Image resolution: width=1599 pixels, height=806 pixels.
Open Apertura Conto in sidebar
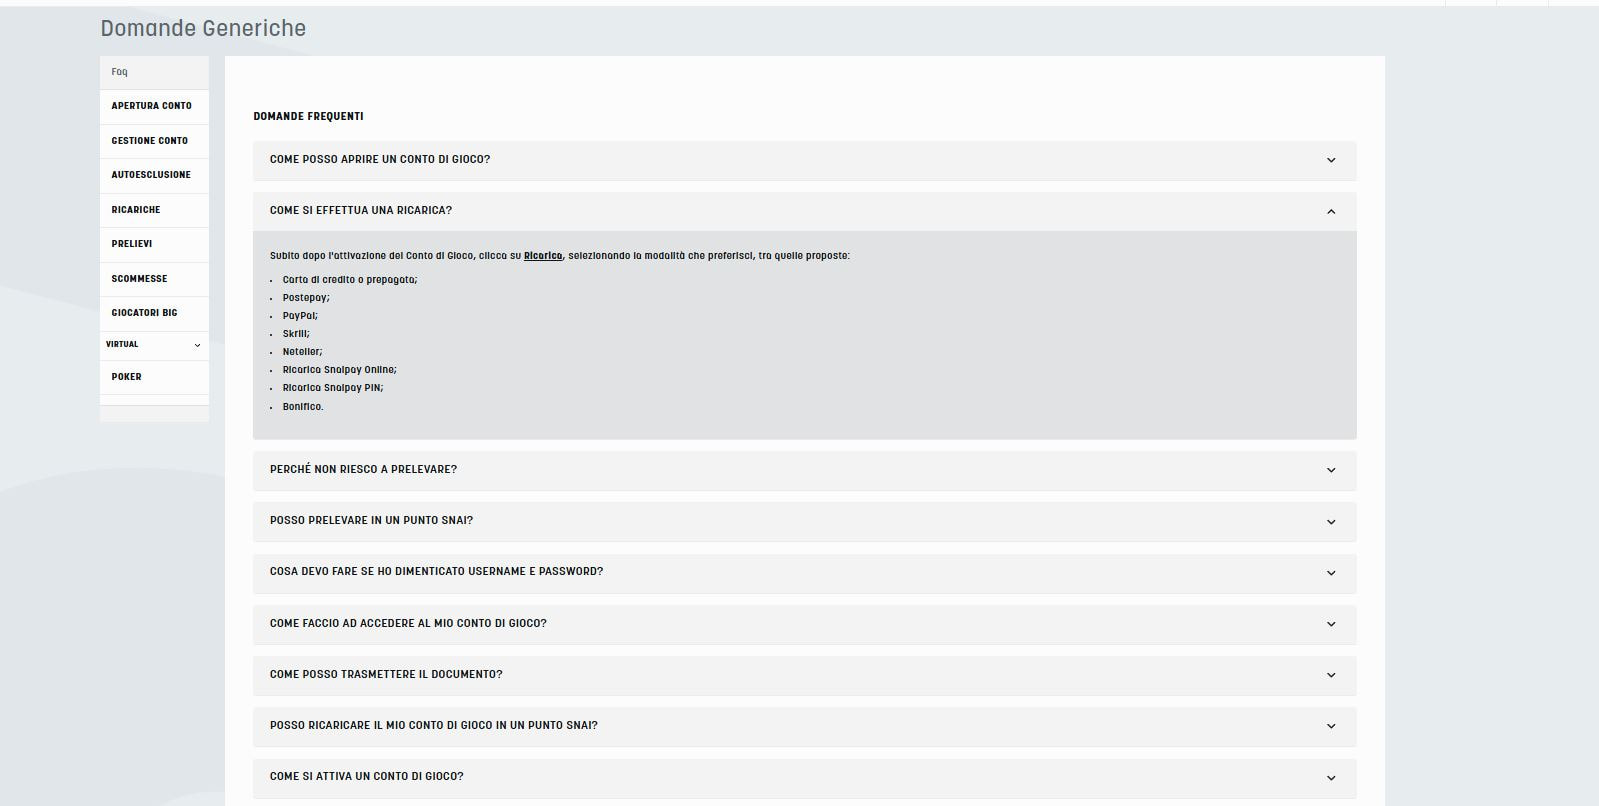pos(152,106)
